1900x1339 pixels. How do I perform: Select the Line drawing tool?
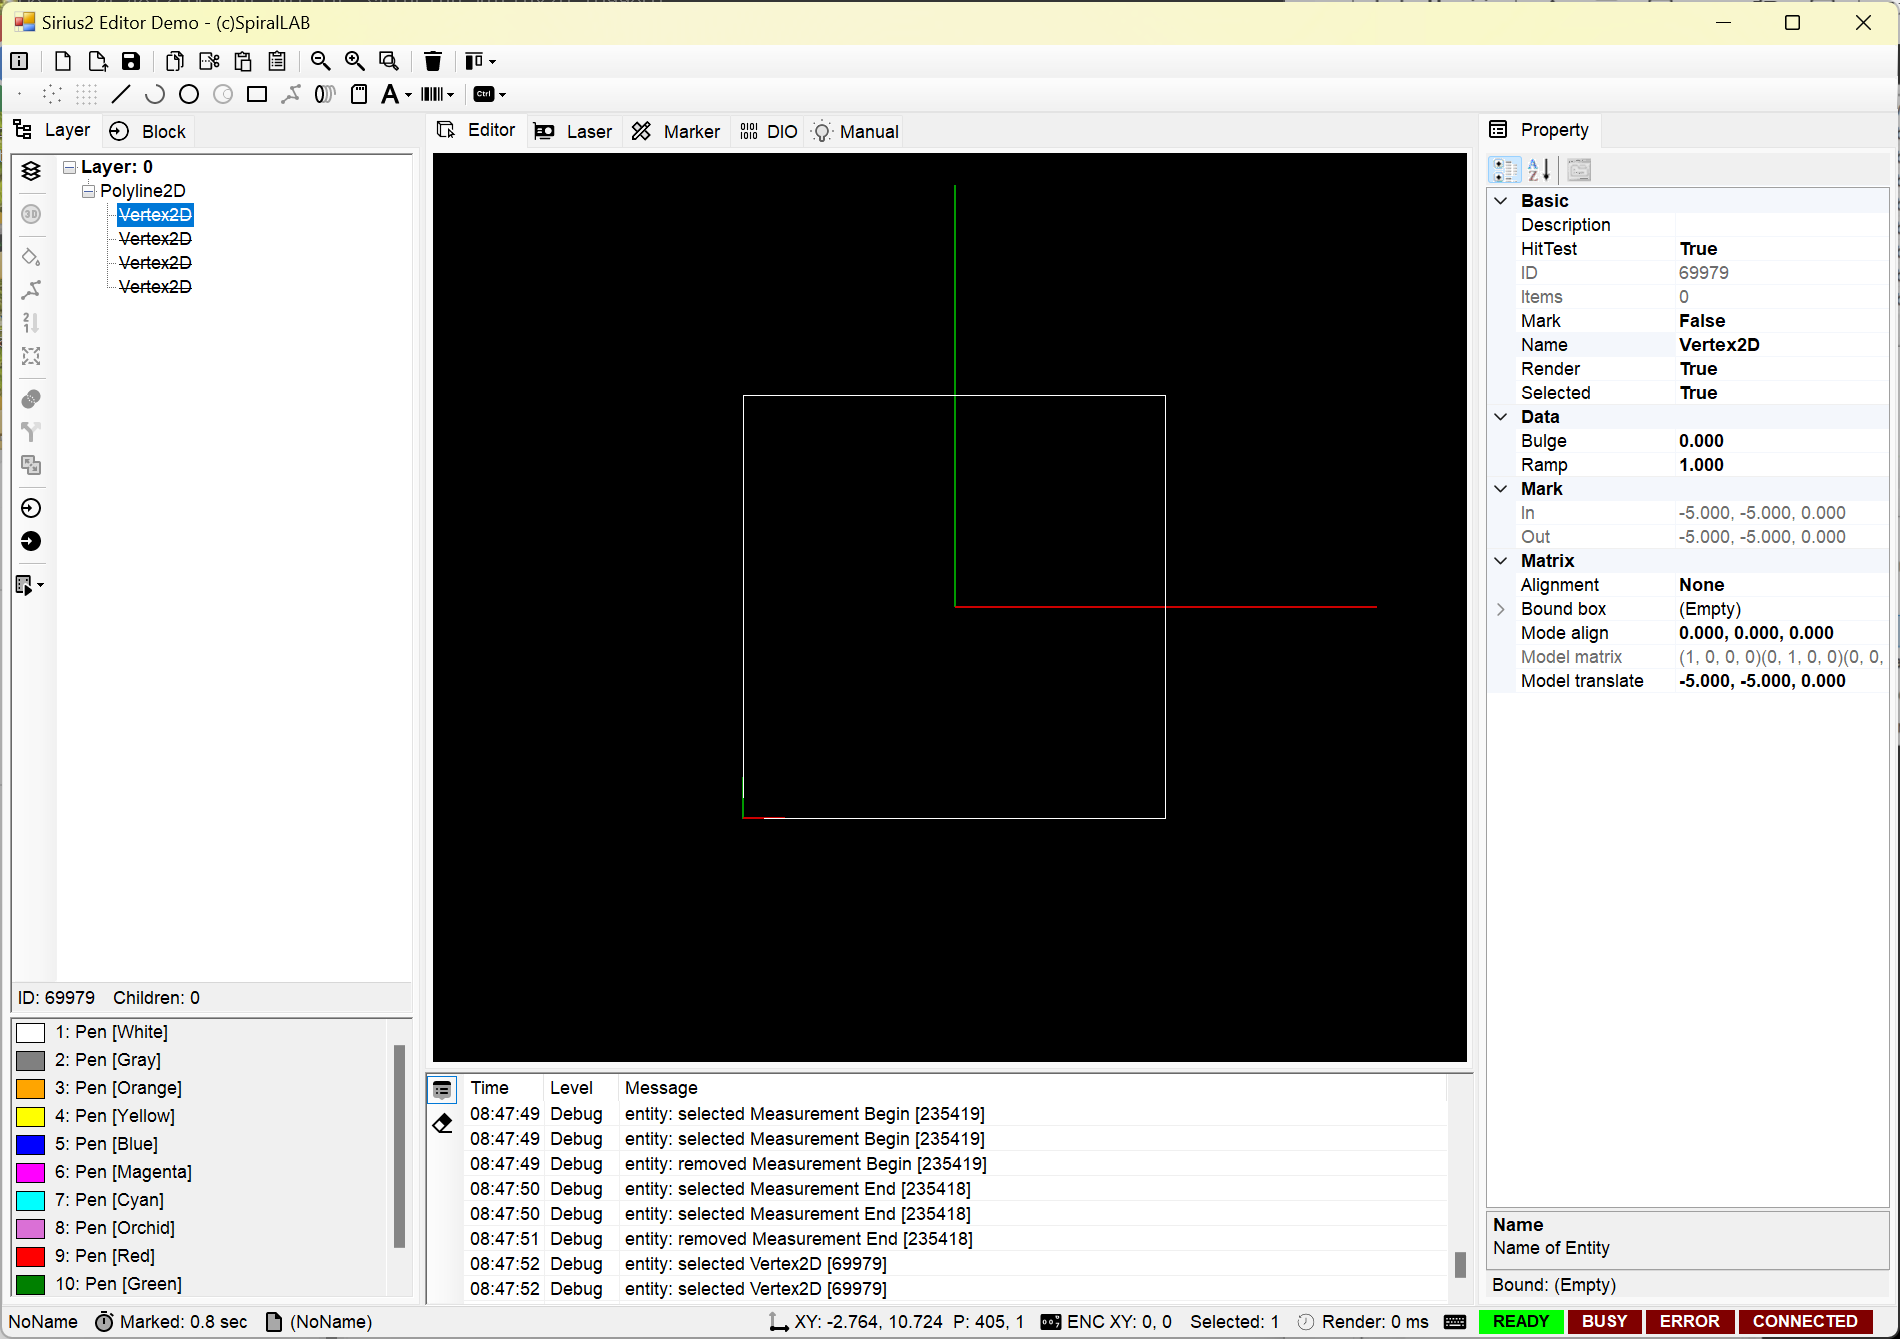121,94
